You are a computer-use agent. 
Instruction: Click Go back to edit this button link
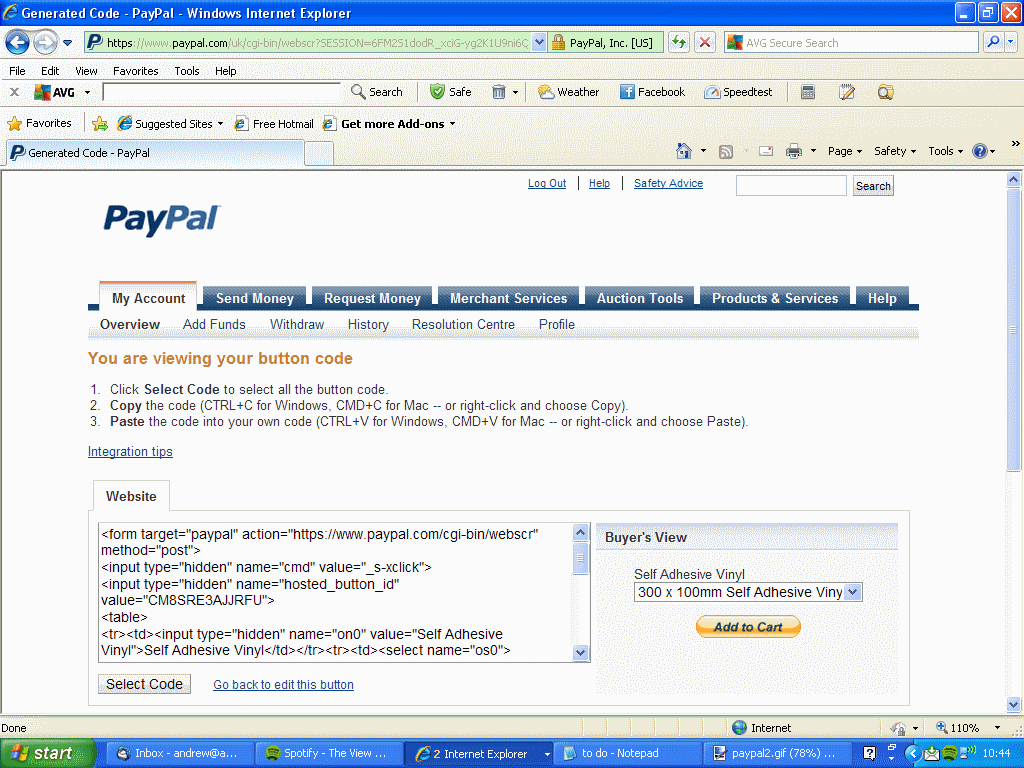(x=283, y=684)
